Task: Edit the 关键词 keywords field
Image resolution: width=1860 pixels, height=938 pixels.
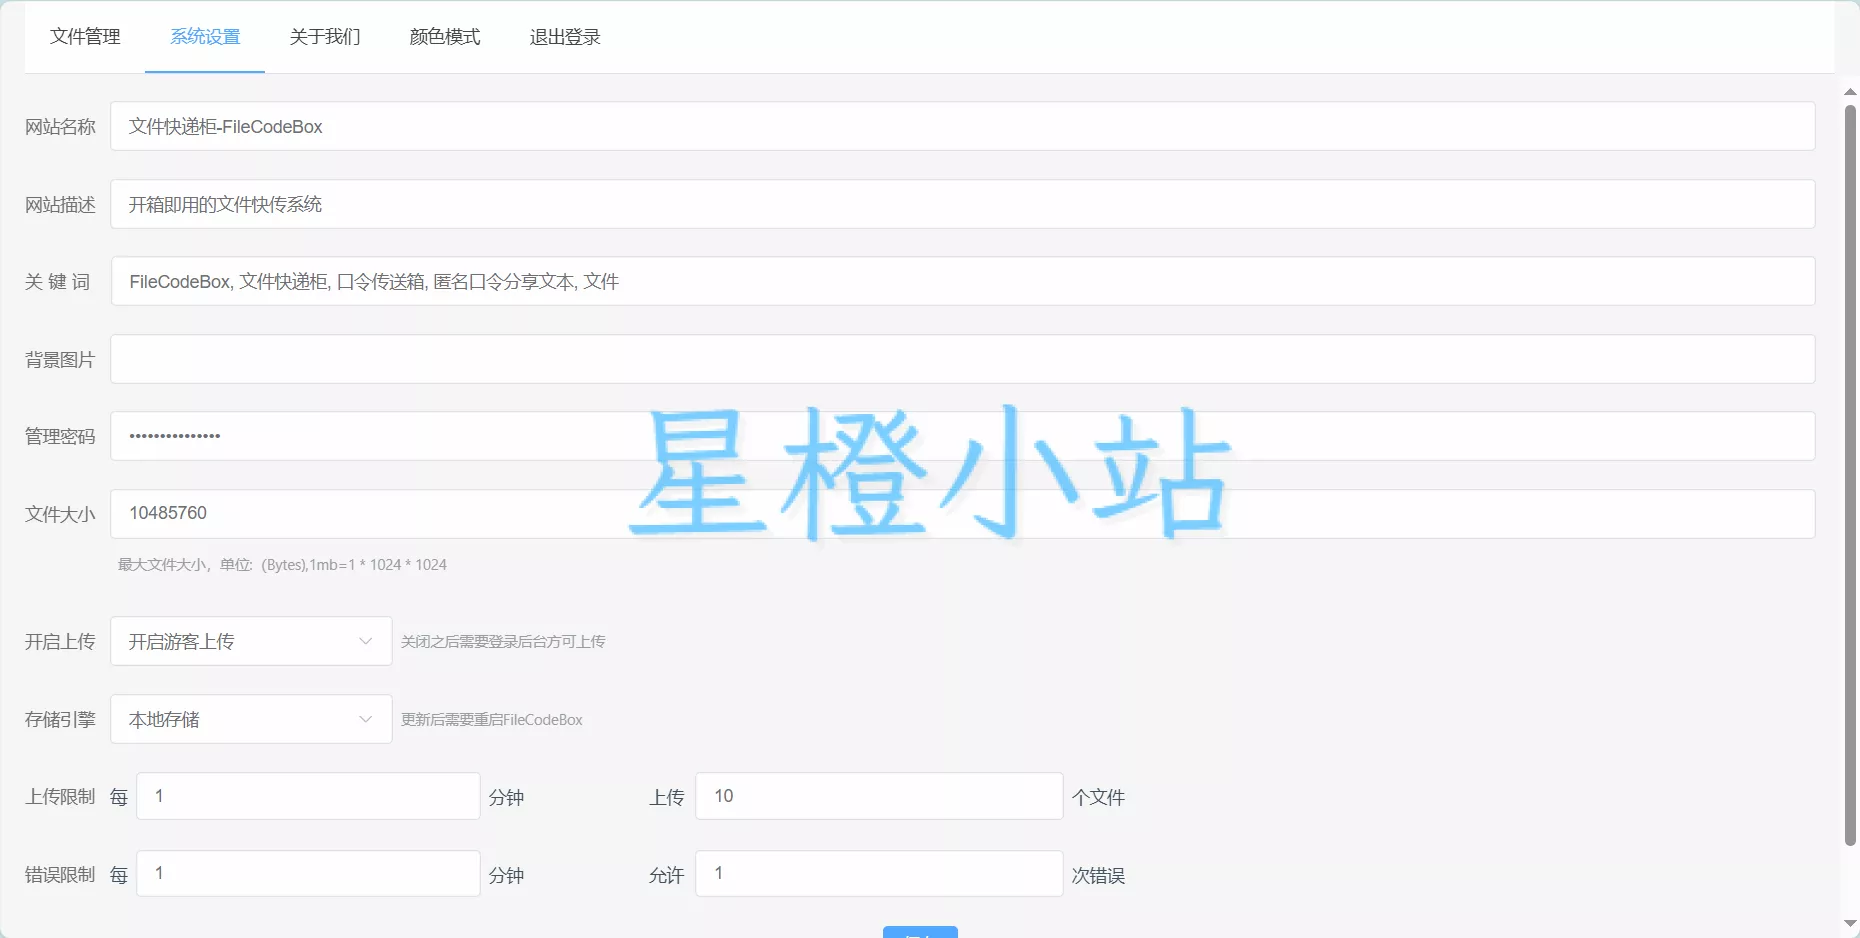Action: coord(962,281)
